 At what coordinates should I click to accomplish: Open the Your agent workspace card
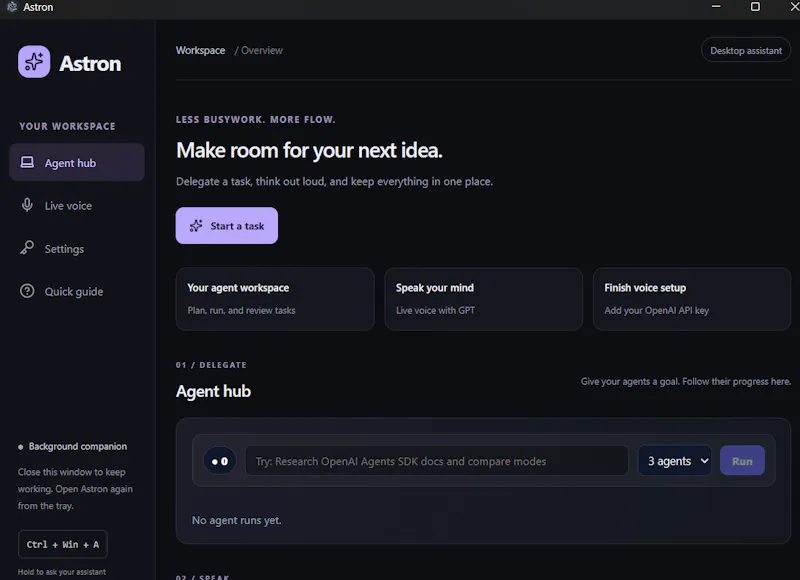point(276,299)
